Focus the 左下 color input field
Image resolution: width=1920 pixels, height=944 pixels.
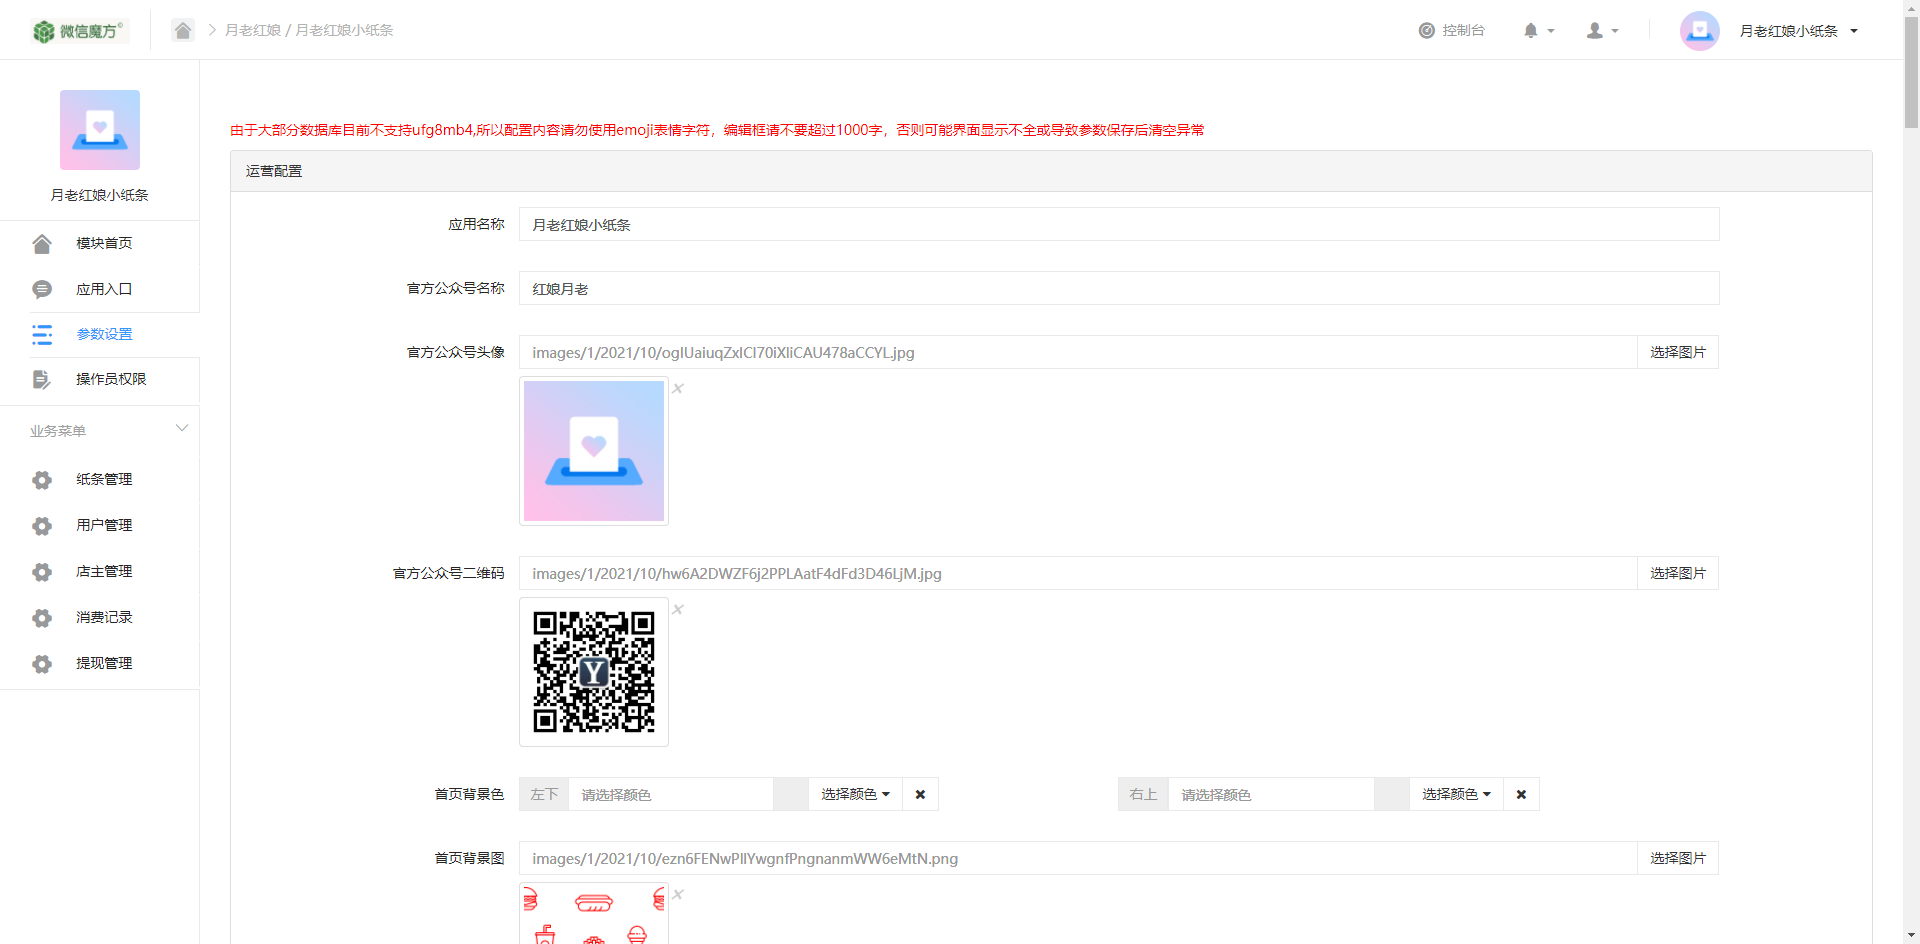[x=671, y=794]
